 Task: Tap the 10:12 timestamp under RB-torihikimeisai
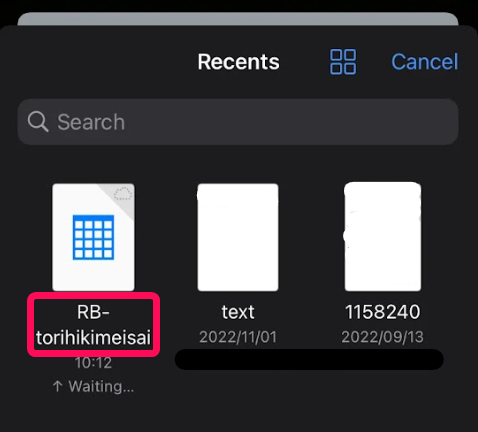(x=93, y=363)
